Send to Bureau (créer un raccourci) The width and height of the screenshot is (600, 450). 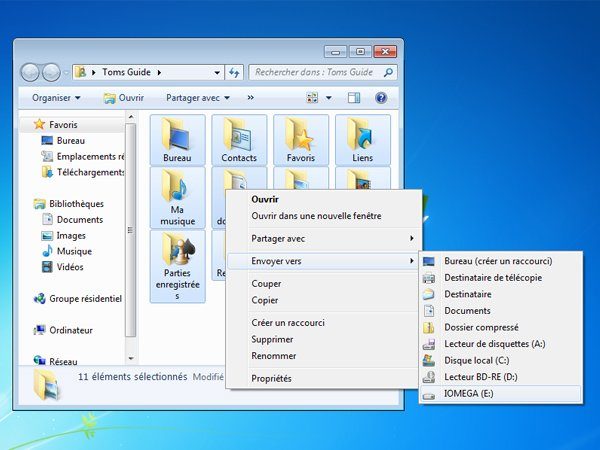point(501,261)
